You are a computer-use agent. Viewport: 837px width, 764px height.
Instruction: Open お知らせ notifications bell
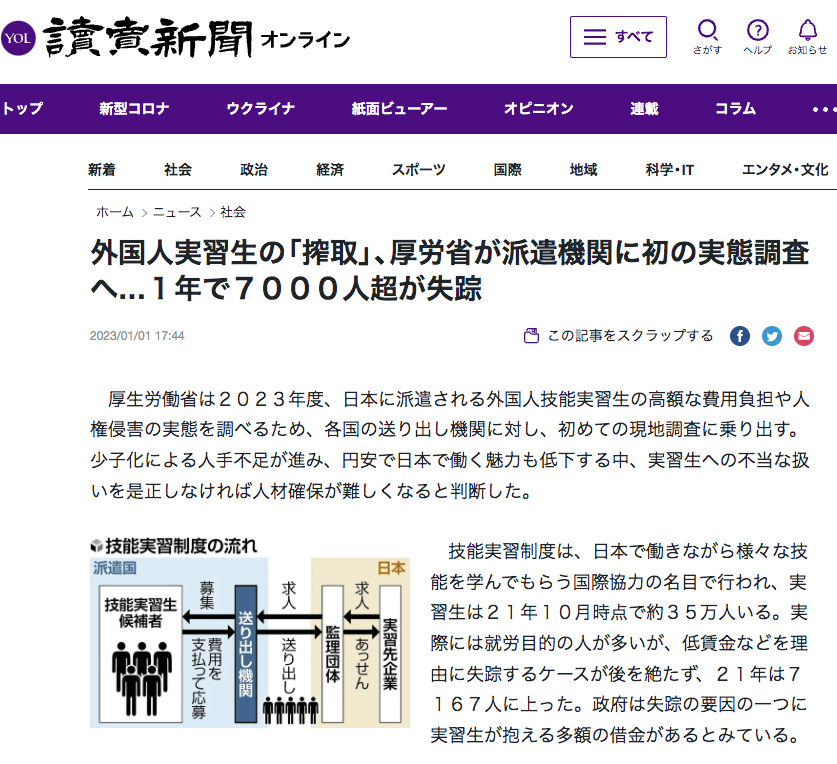click(x=808, y=37)
